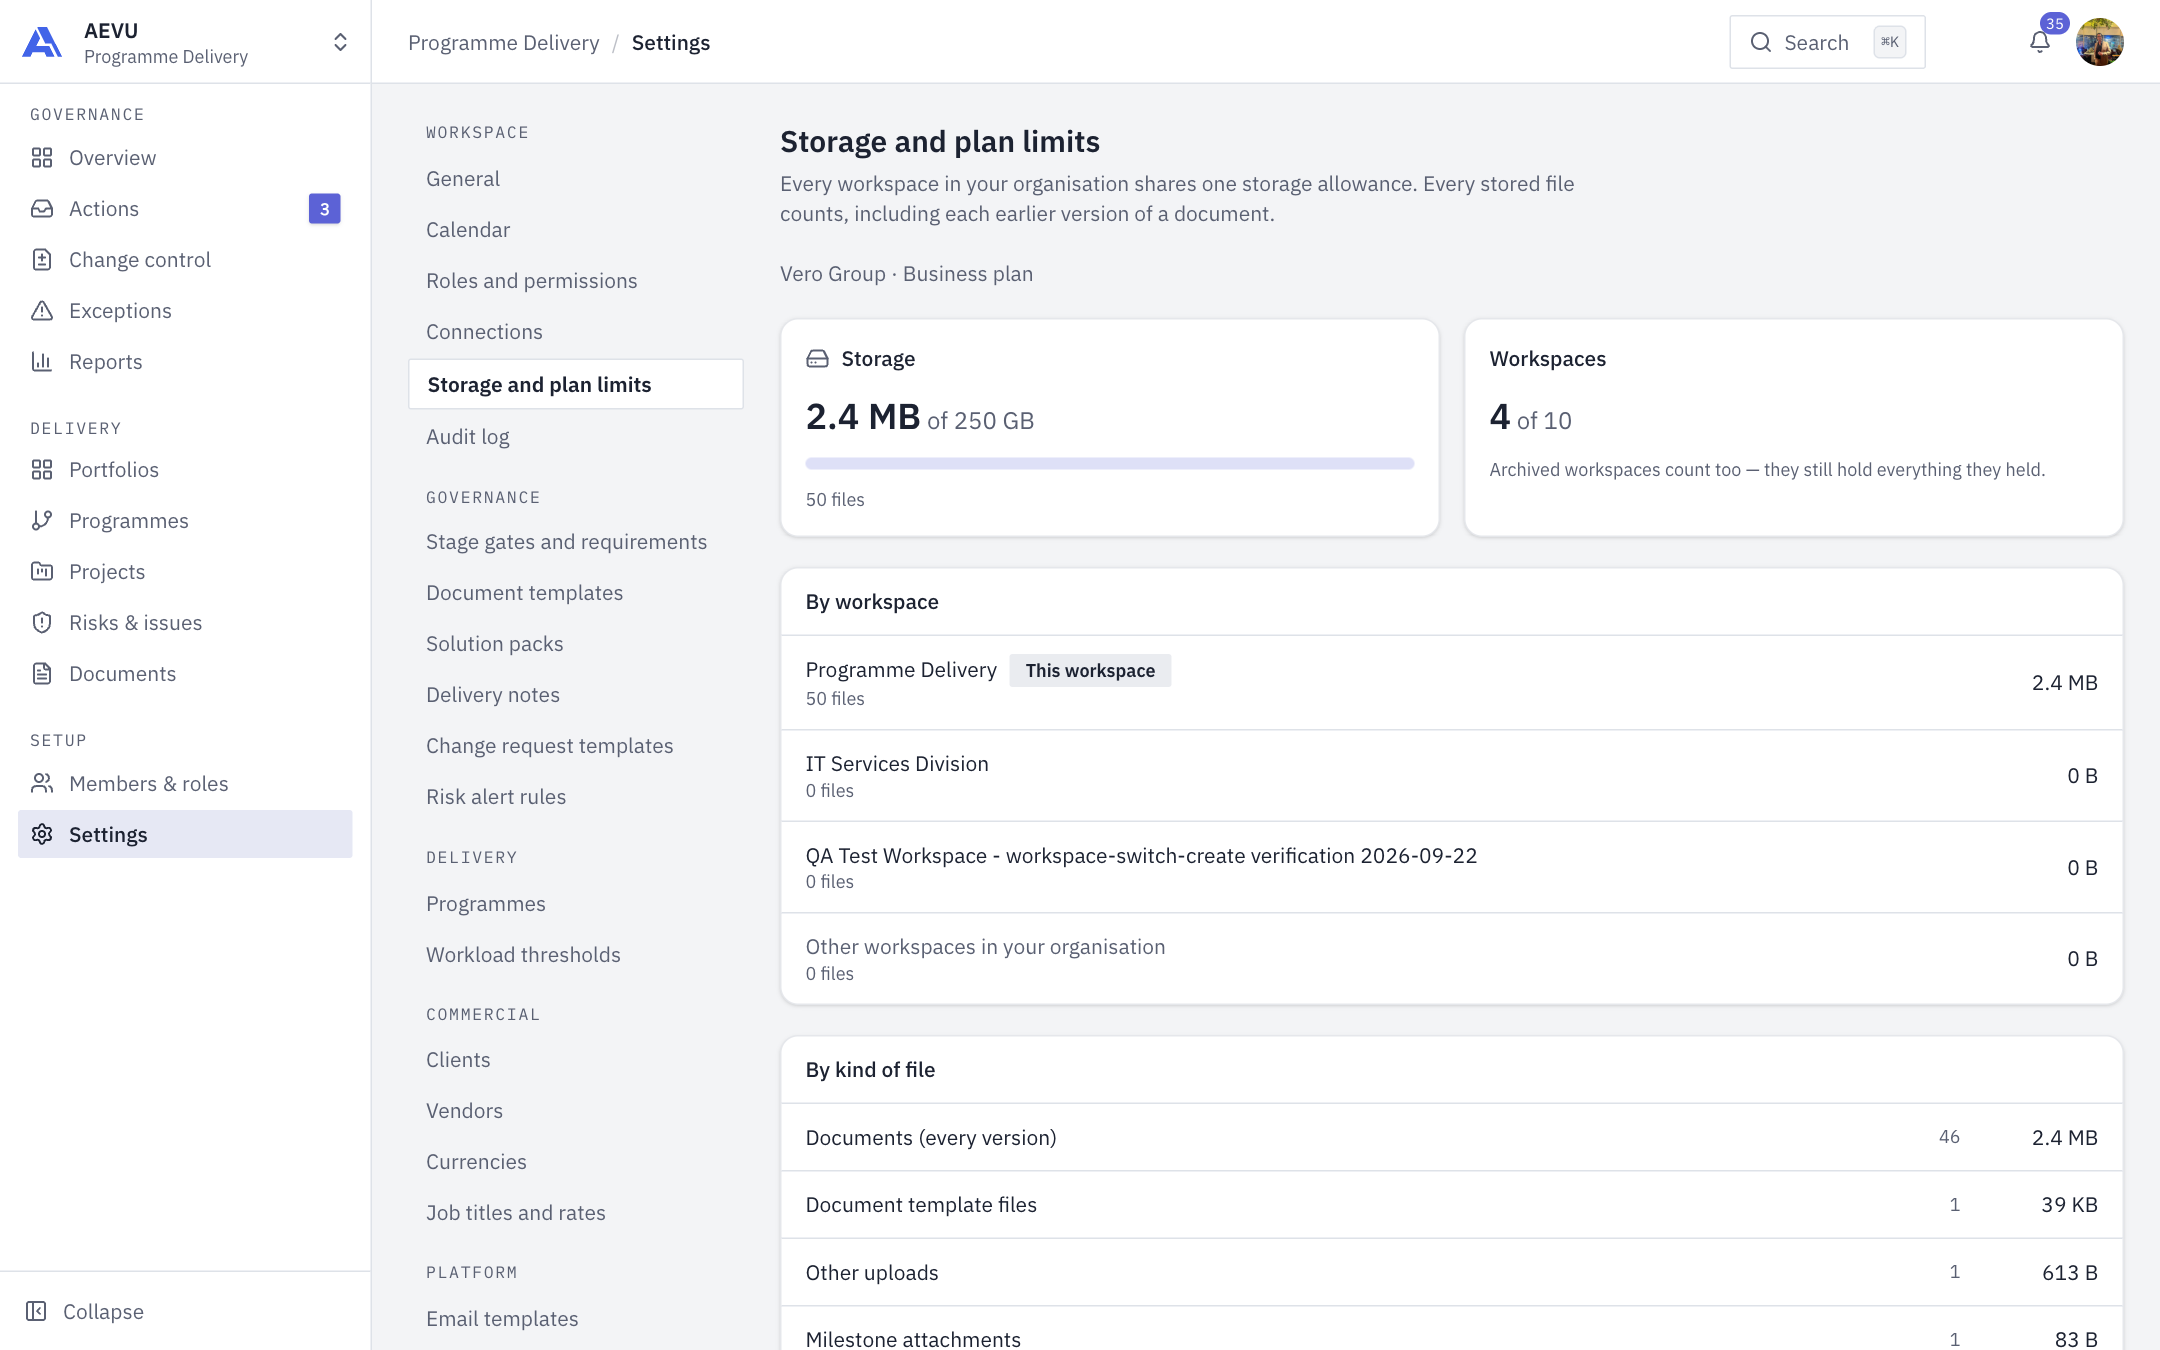Image resolution: width=2160 pixels, height=1350 pixels.
Task: Click 'Vero Group · Business plan' text
Action: [906, 274]
